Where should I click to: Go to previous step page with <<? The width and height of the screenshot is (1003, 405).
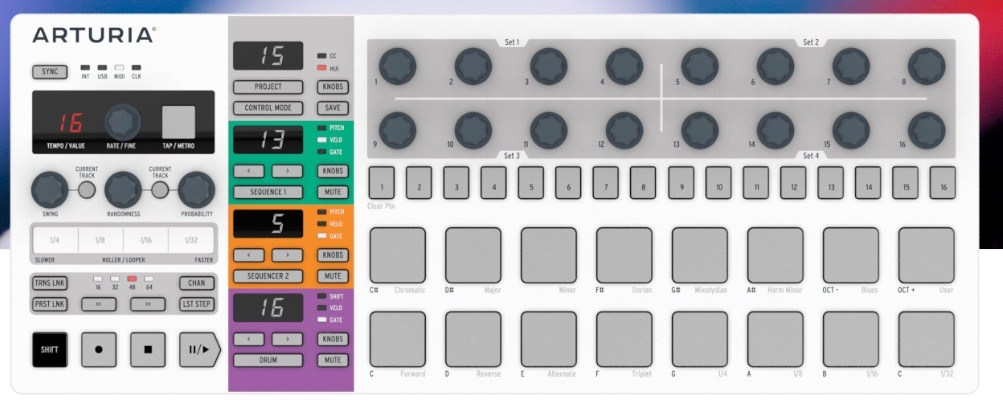[99, 304]
